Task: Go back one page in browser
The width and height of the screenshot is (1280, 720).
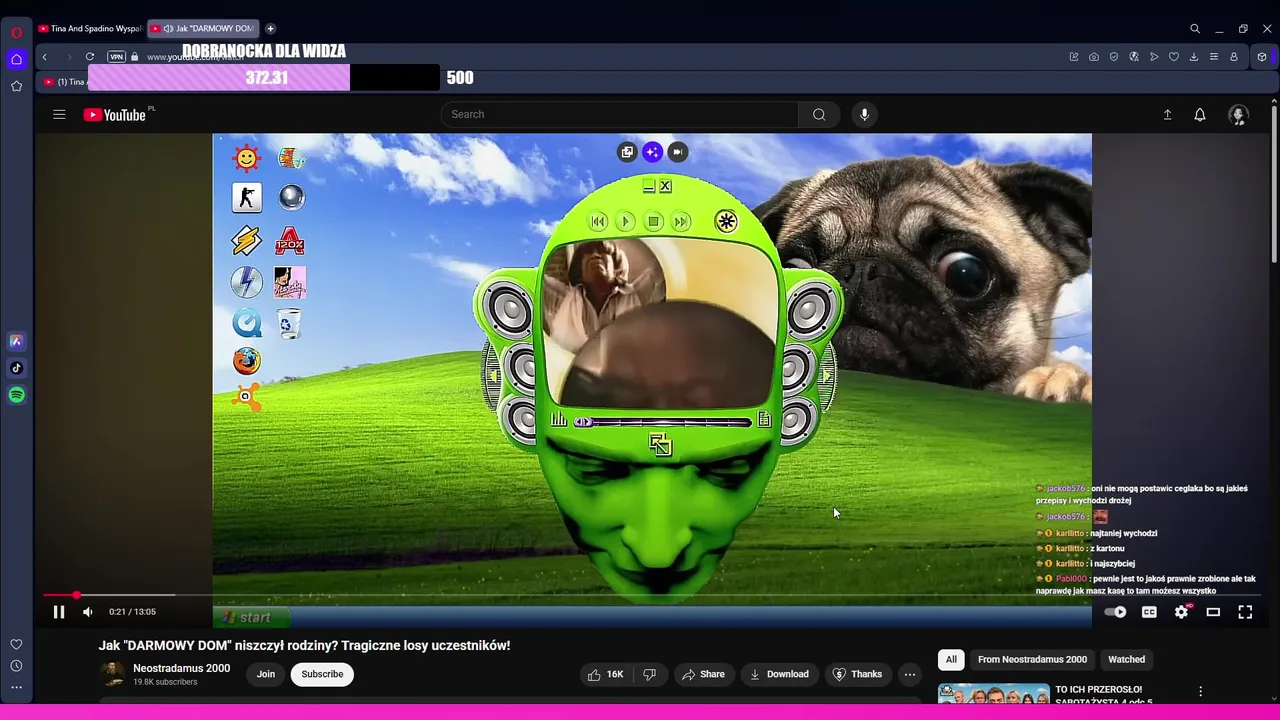Action: (x=45, y=57)
